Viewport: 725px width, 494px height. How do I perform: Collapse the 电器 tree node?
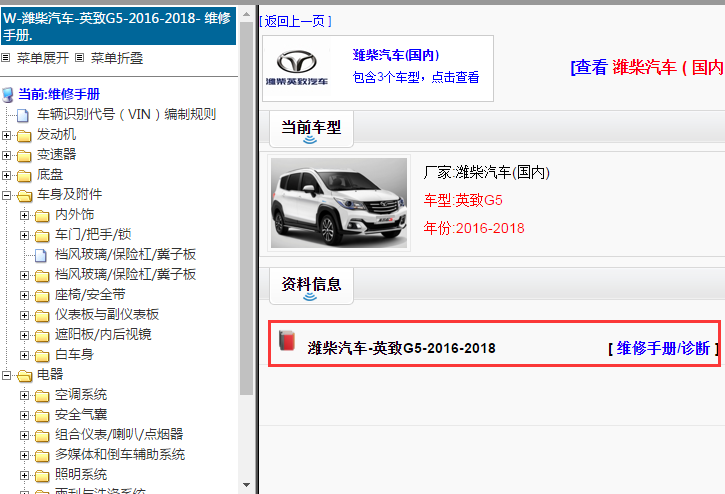coord(6,376)
